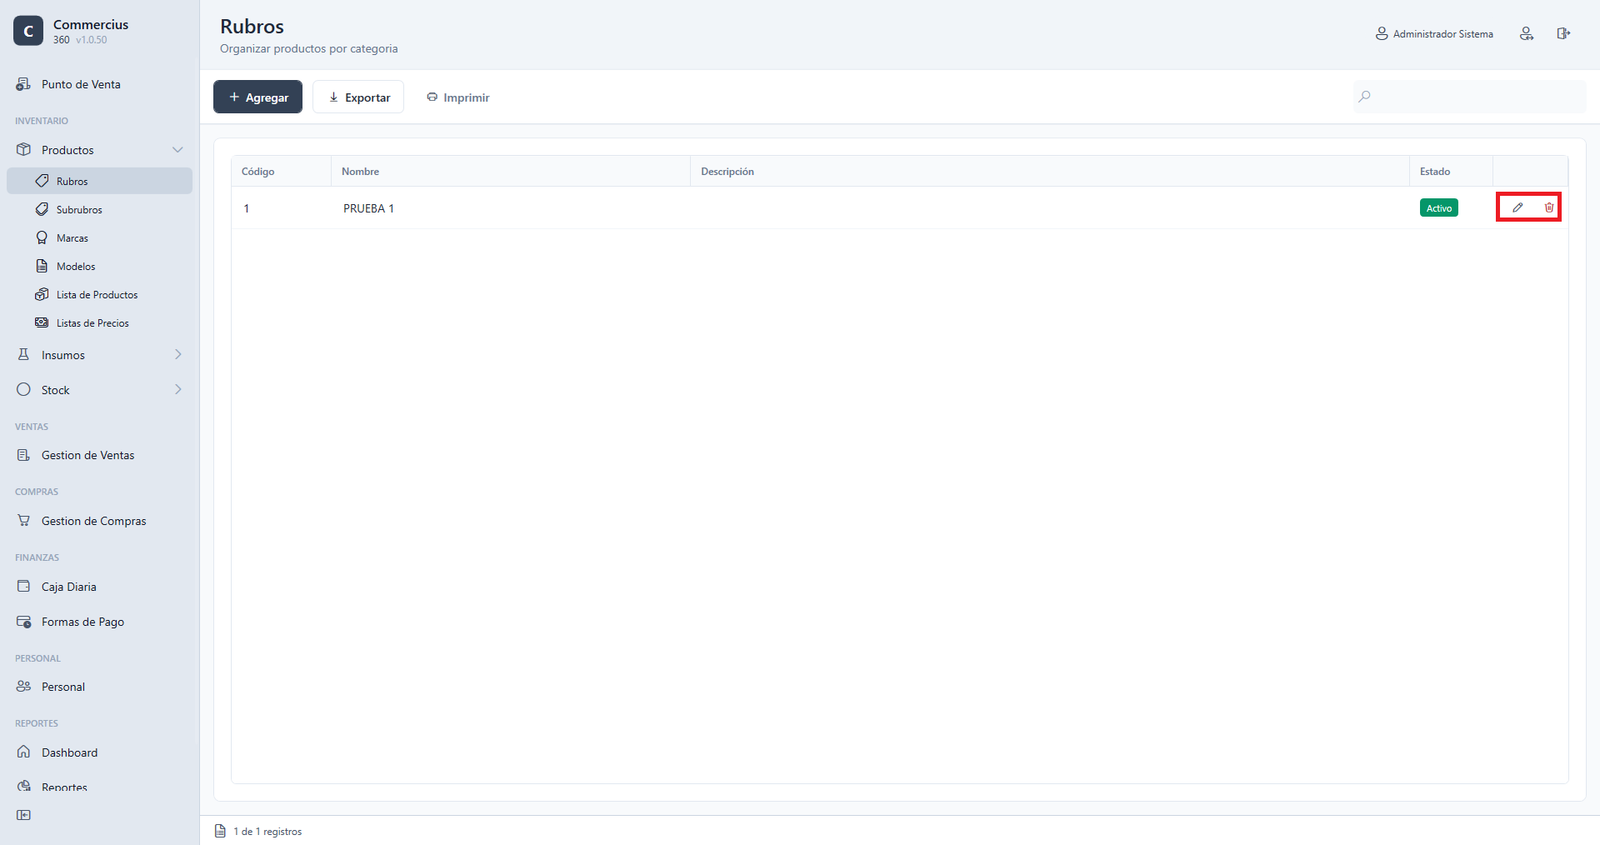
Task: Click the Agregar button
Action: point(258,97)
